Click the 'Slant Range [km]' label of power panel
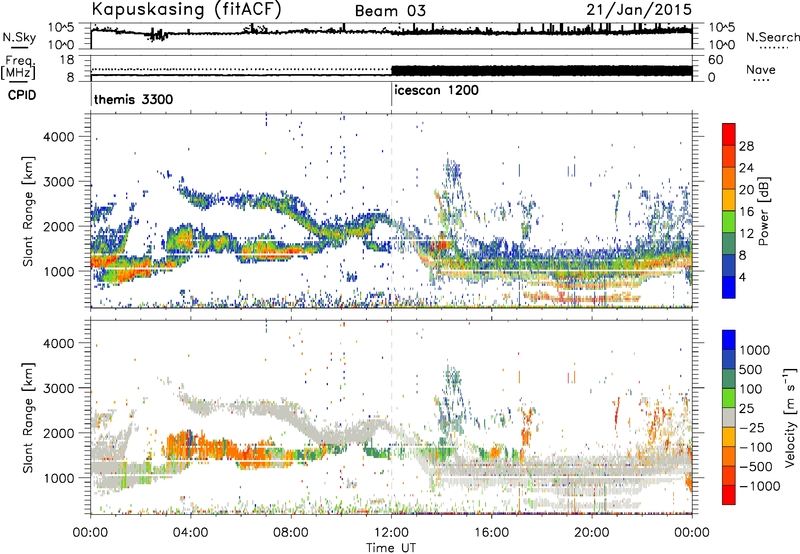Image resolution: width=800 pixels, height=554 pixels. click(28, 211)
